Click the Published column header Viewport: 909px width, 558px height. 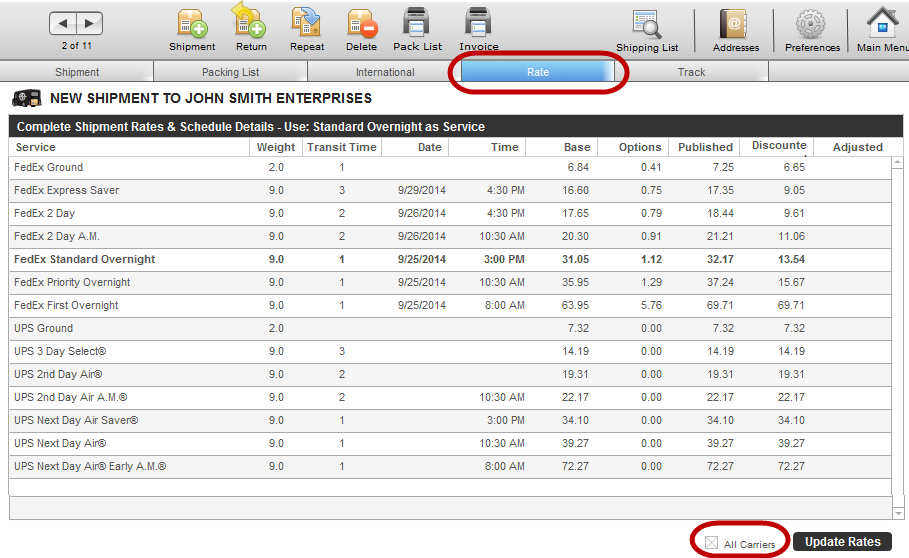705,147
